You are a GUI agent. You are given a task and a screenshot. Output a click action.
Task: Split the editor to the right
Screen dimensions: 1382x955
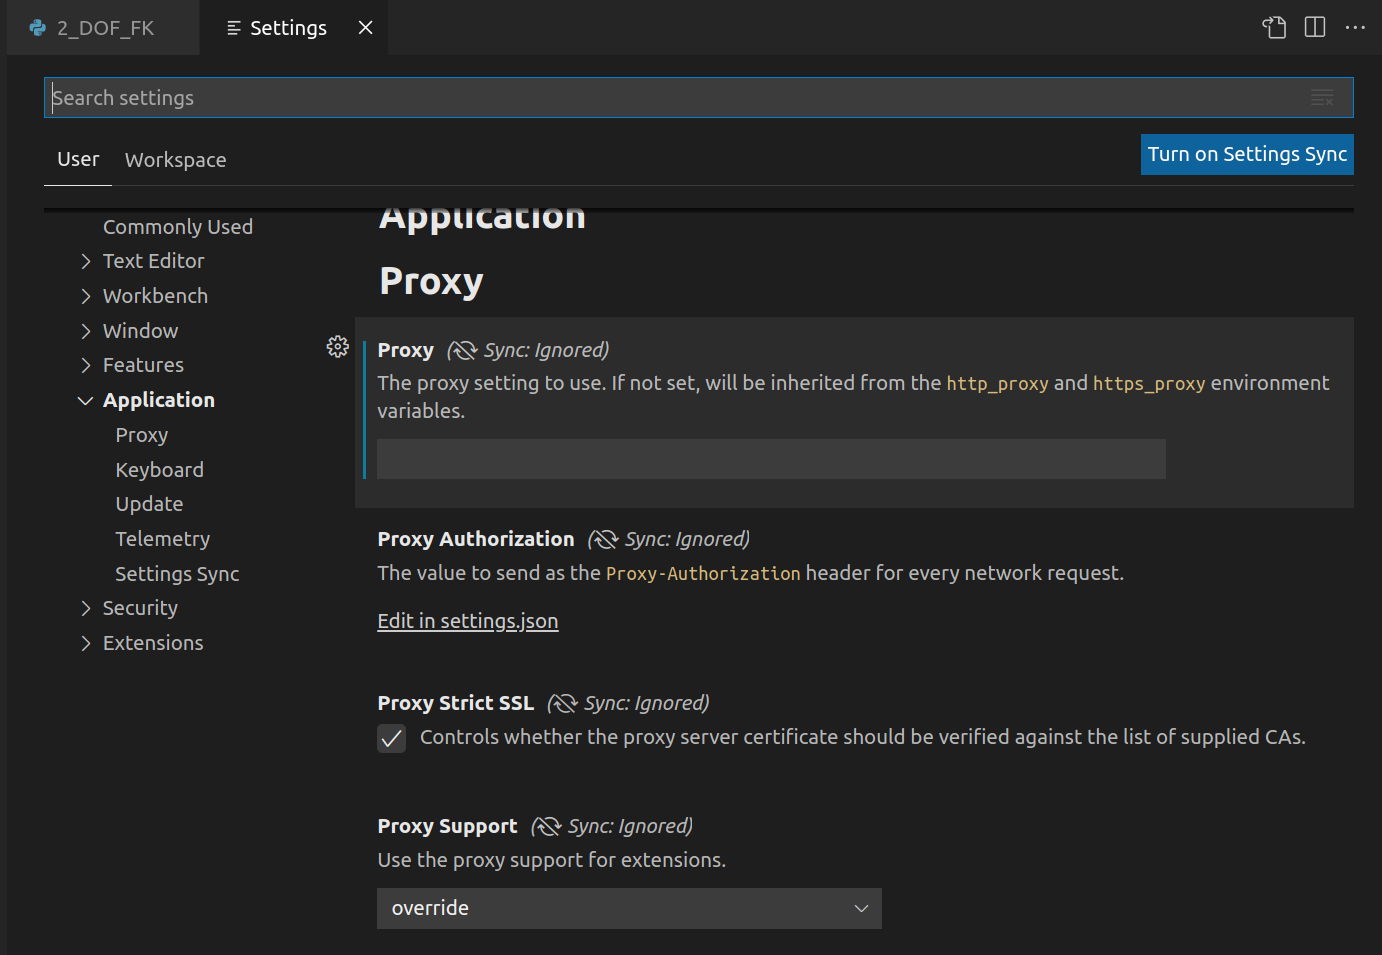(1315, 27)
